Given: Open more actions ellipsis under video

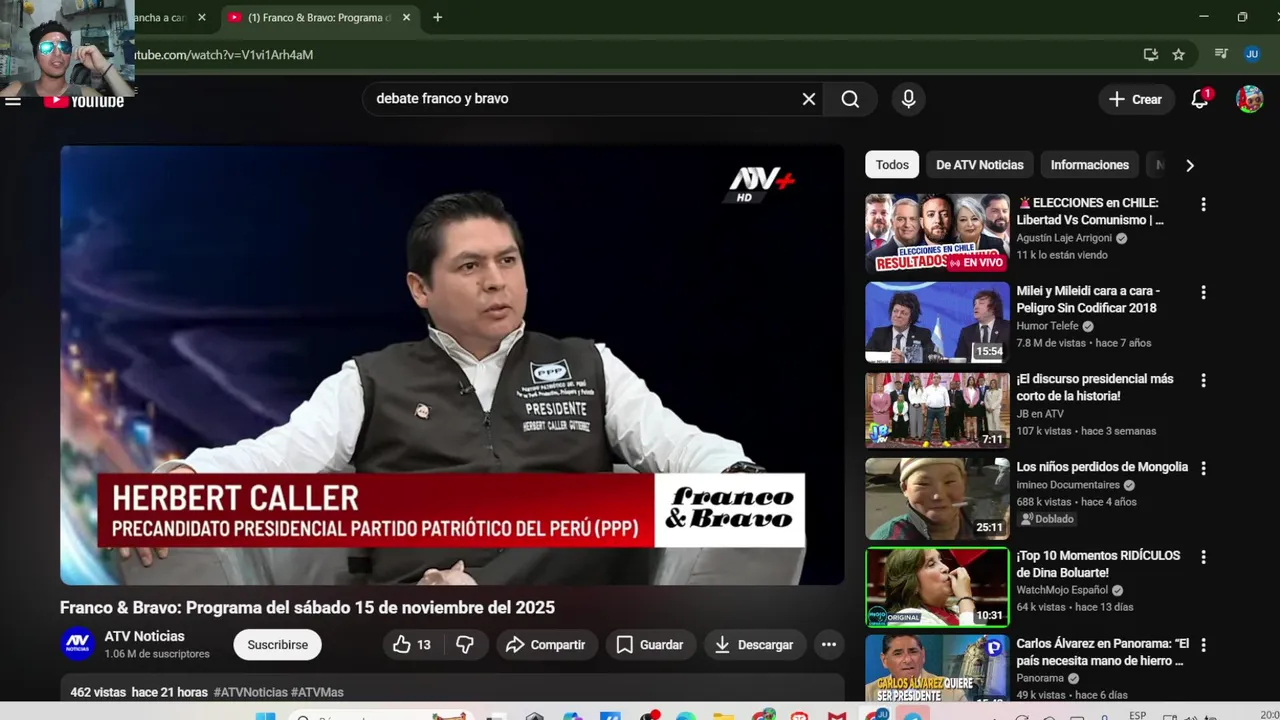Looking at the screenshot, I should tap(829, 645).
